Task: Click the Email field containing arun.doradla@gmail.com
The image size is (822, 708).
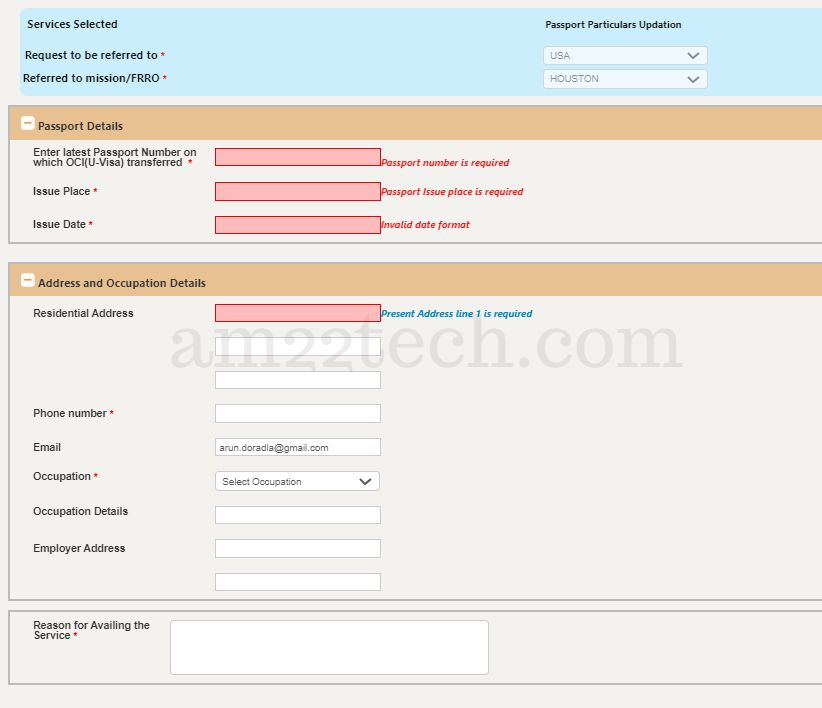Action: pos(297,446)
